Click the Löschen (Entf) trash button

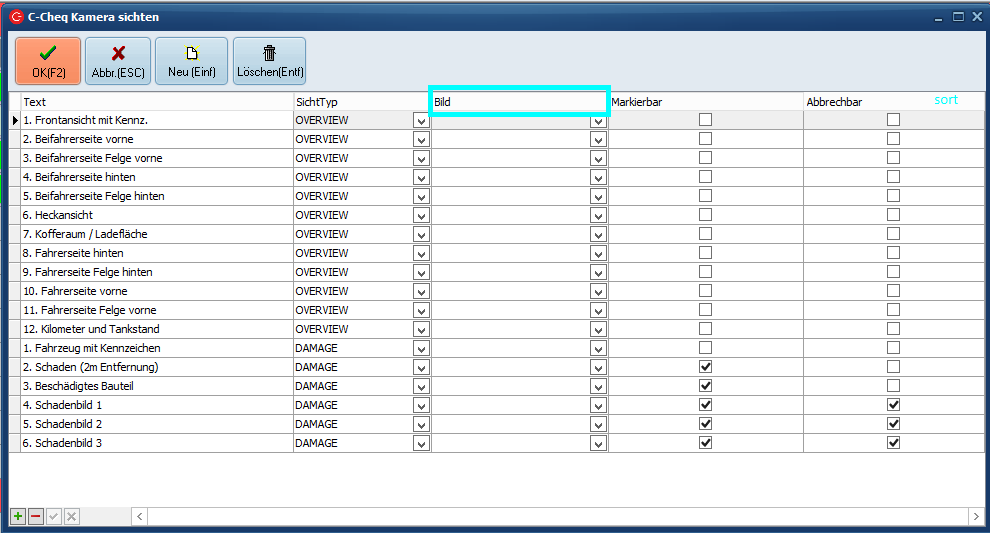pos(270,61)
